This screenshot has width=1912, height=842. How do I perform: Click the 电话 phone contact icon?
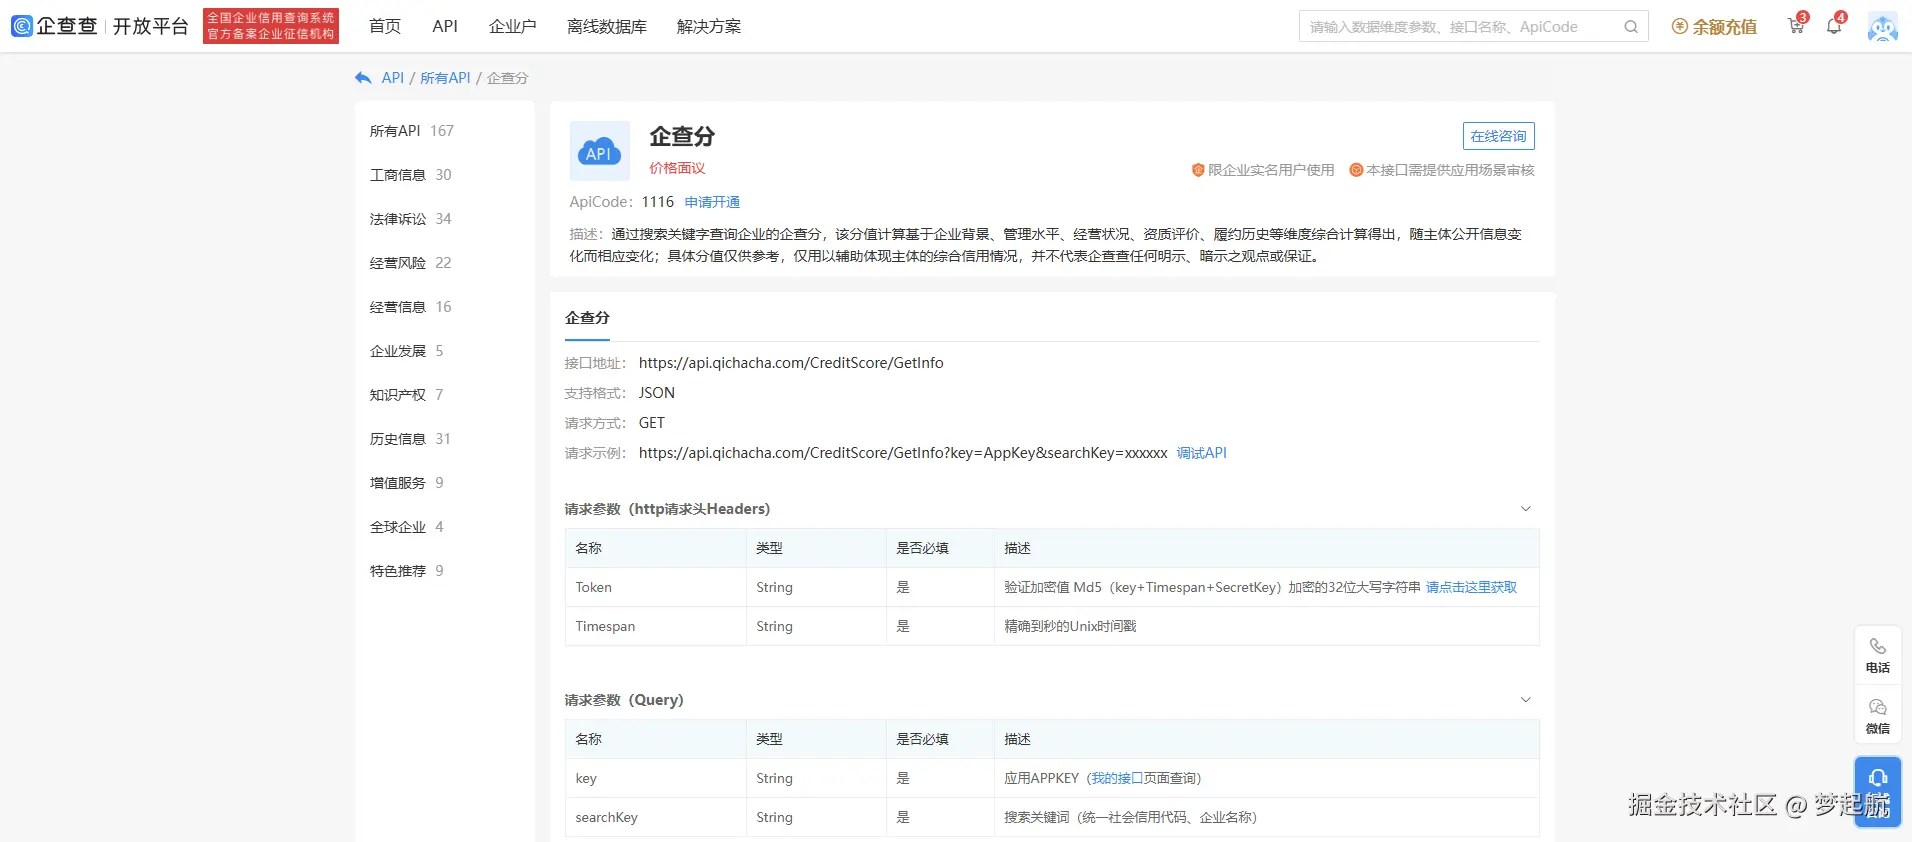[x=1878, y=646]
